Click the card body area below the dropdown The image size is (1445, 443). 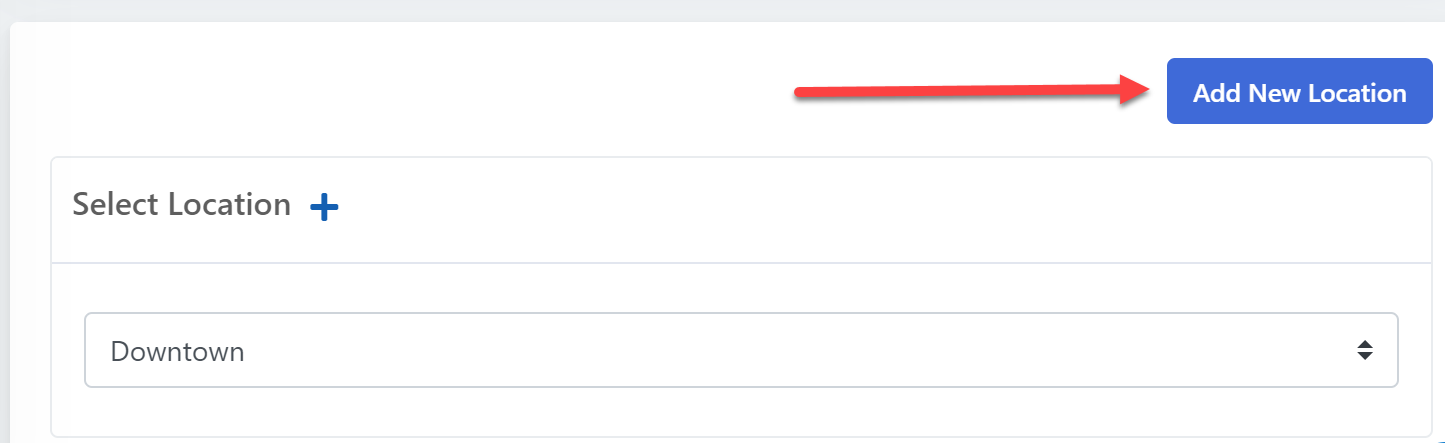pos(740,413)
